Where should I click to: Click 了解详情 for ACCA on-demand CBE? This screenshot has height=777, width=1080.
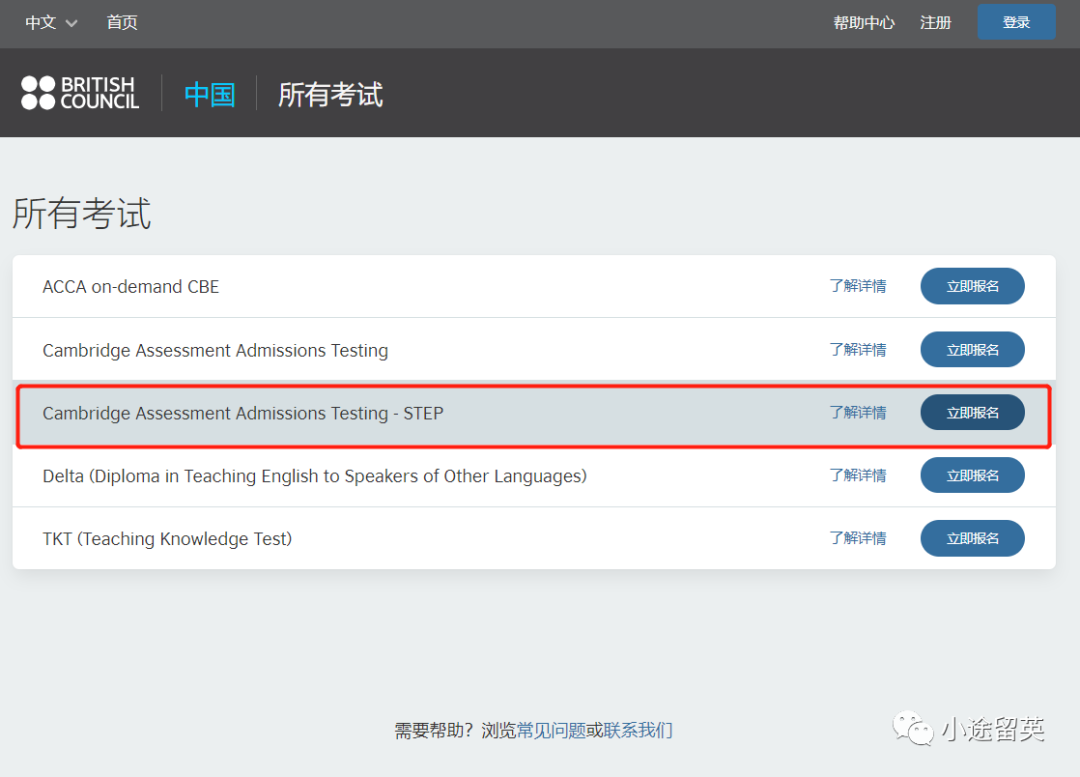click(x=857, y=286)
